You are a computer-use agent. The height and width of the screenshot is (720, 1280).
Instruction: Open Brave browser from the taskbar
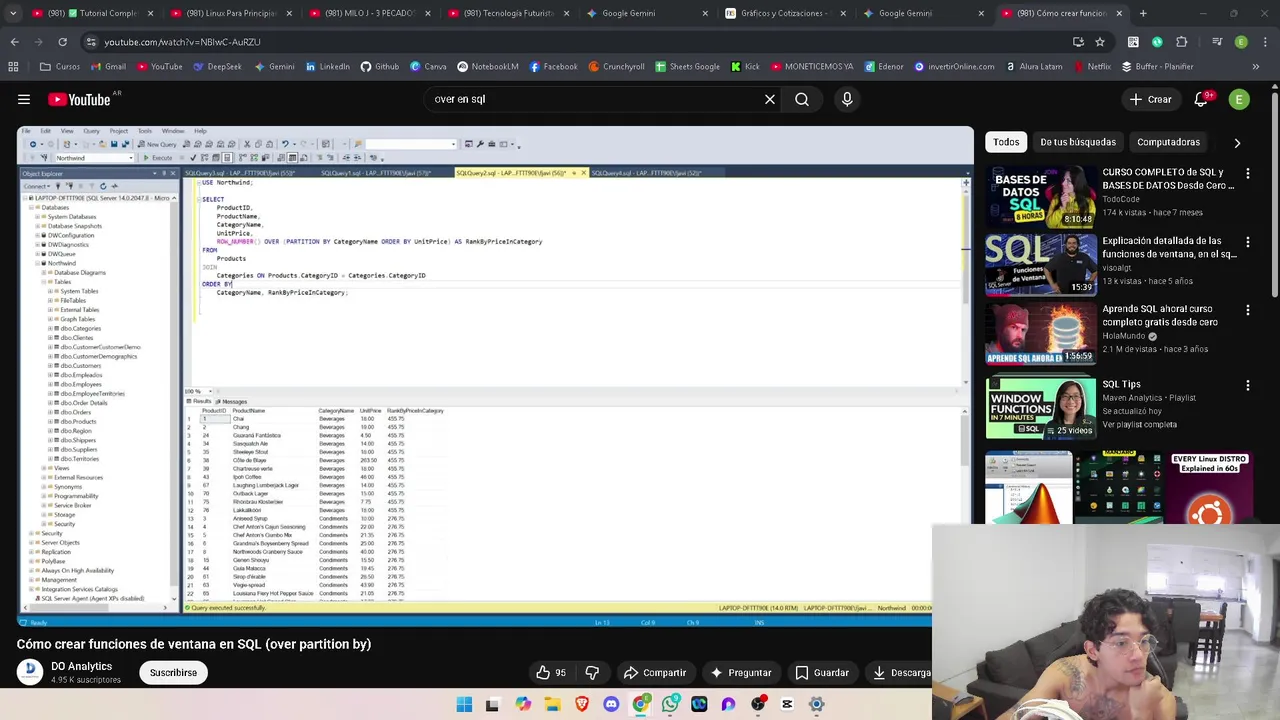coord(582,705)
